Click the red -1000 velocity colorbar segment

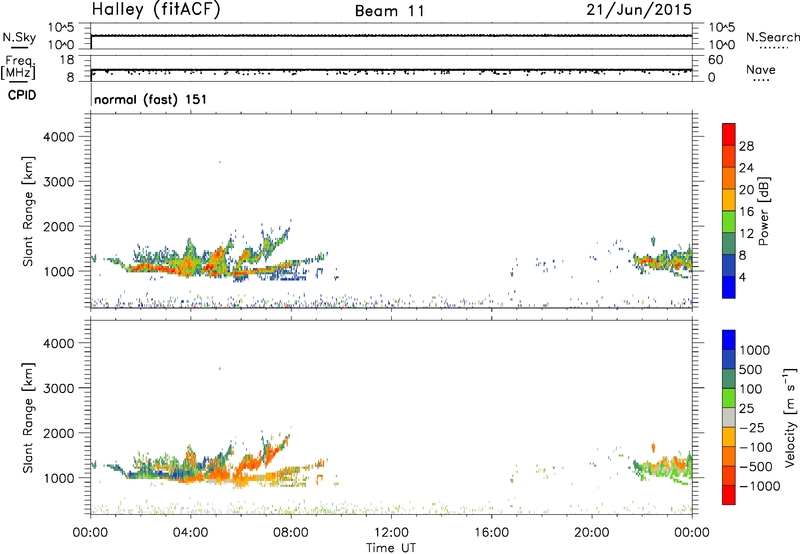coord(729,495)
